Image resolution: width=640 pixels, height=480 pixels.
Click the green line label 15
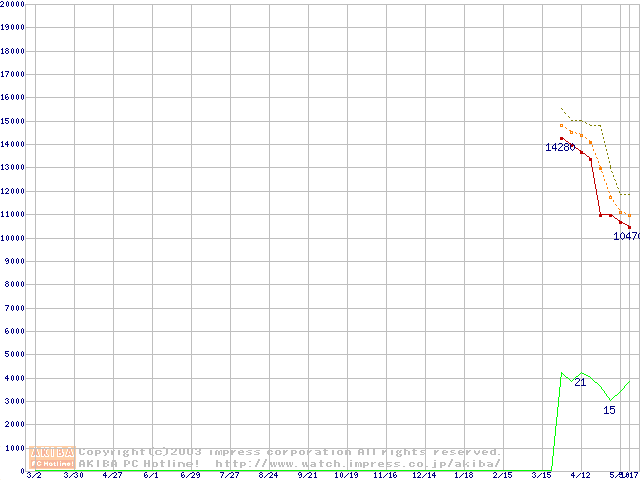(609, 410)
